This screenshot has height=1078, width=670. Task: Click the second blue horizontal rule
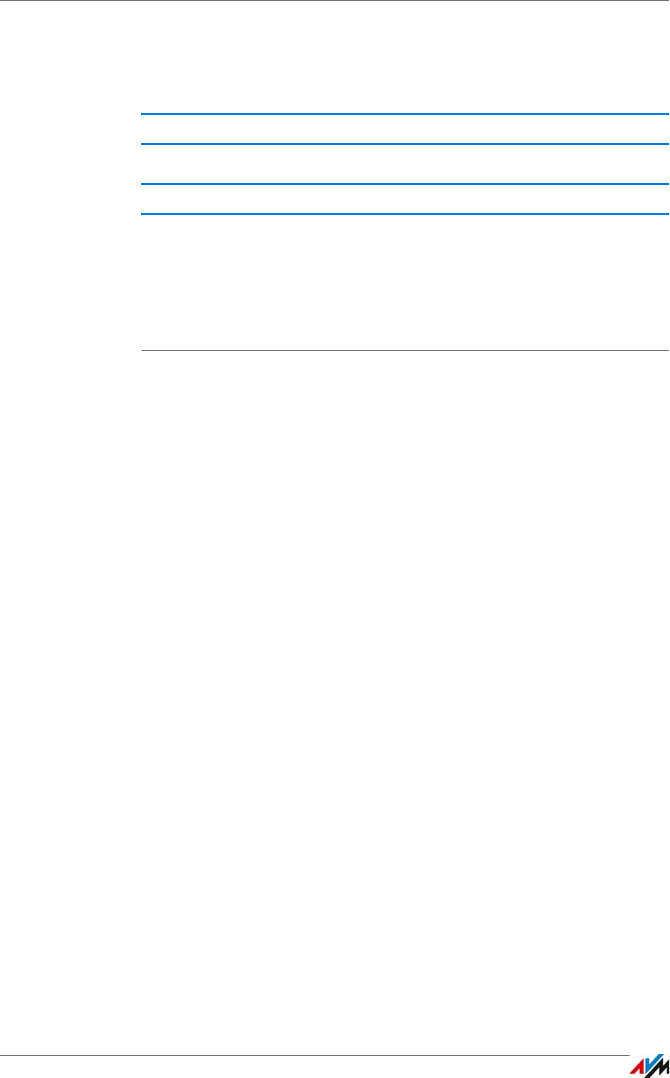click(405, 144)
